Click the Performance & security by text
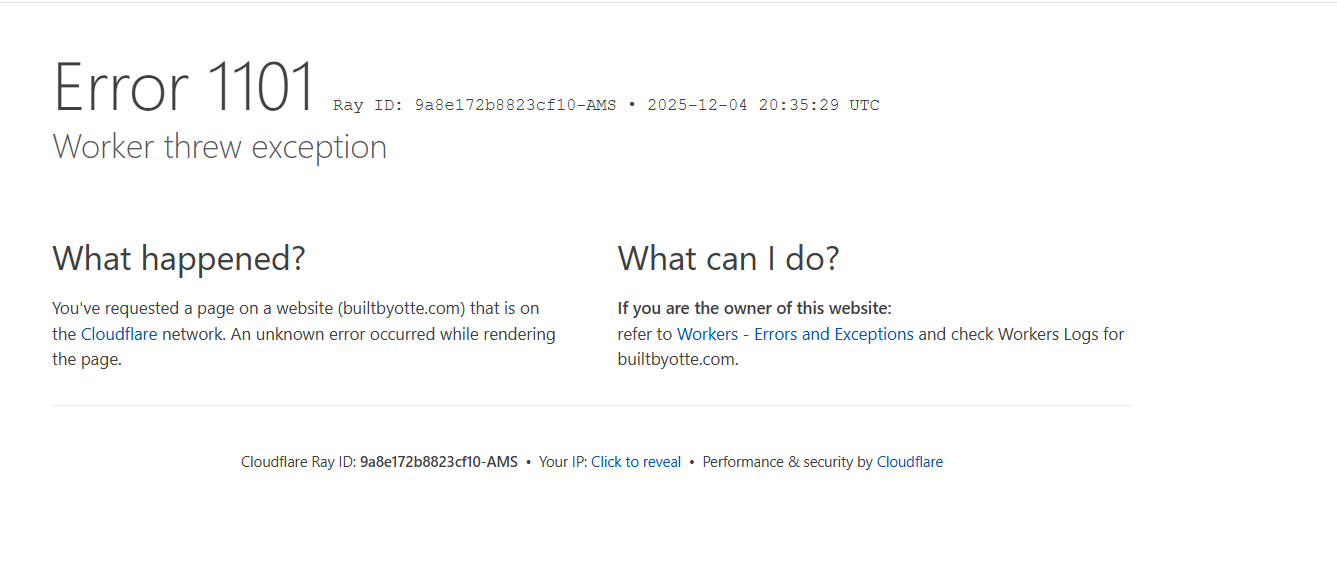Image resolution: width=1337 pixels, height=571 pixels. (787, 462)
